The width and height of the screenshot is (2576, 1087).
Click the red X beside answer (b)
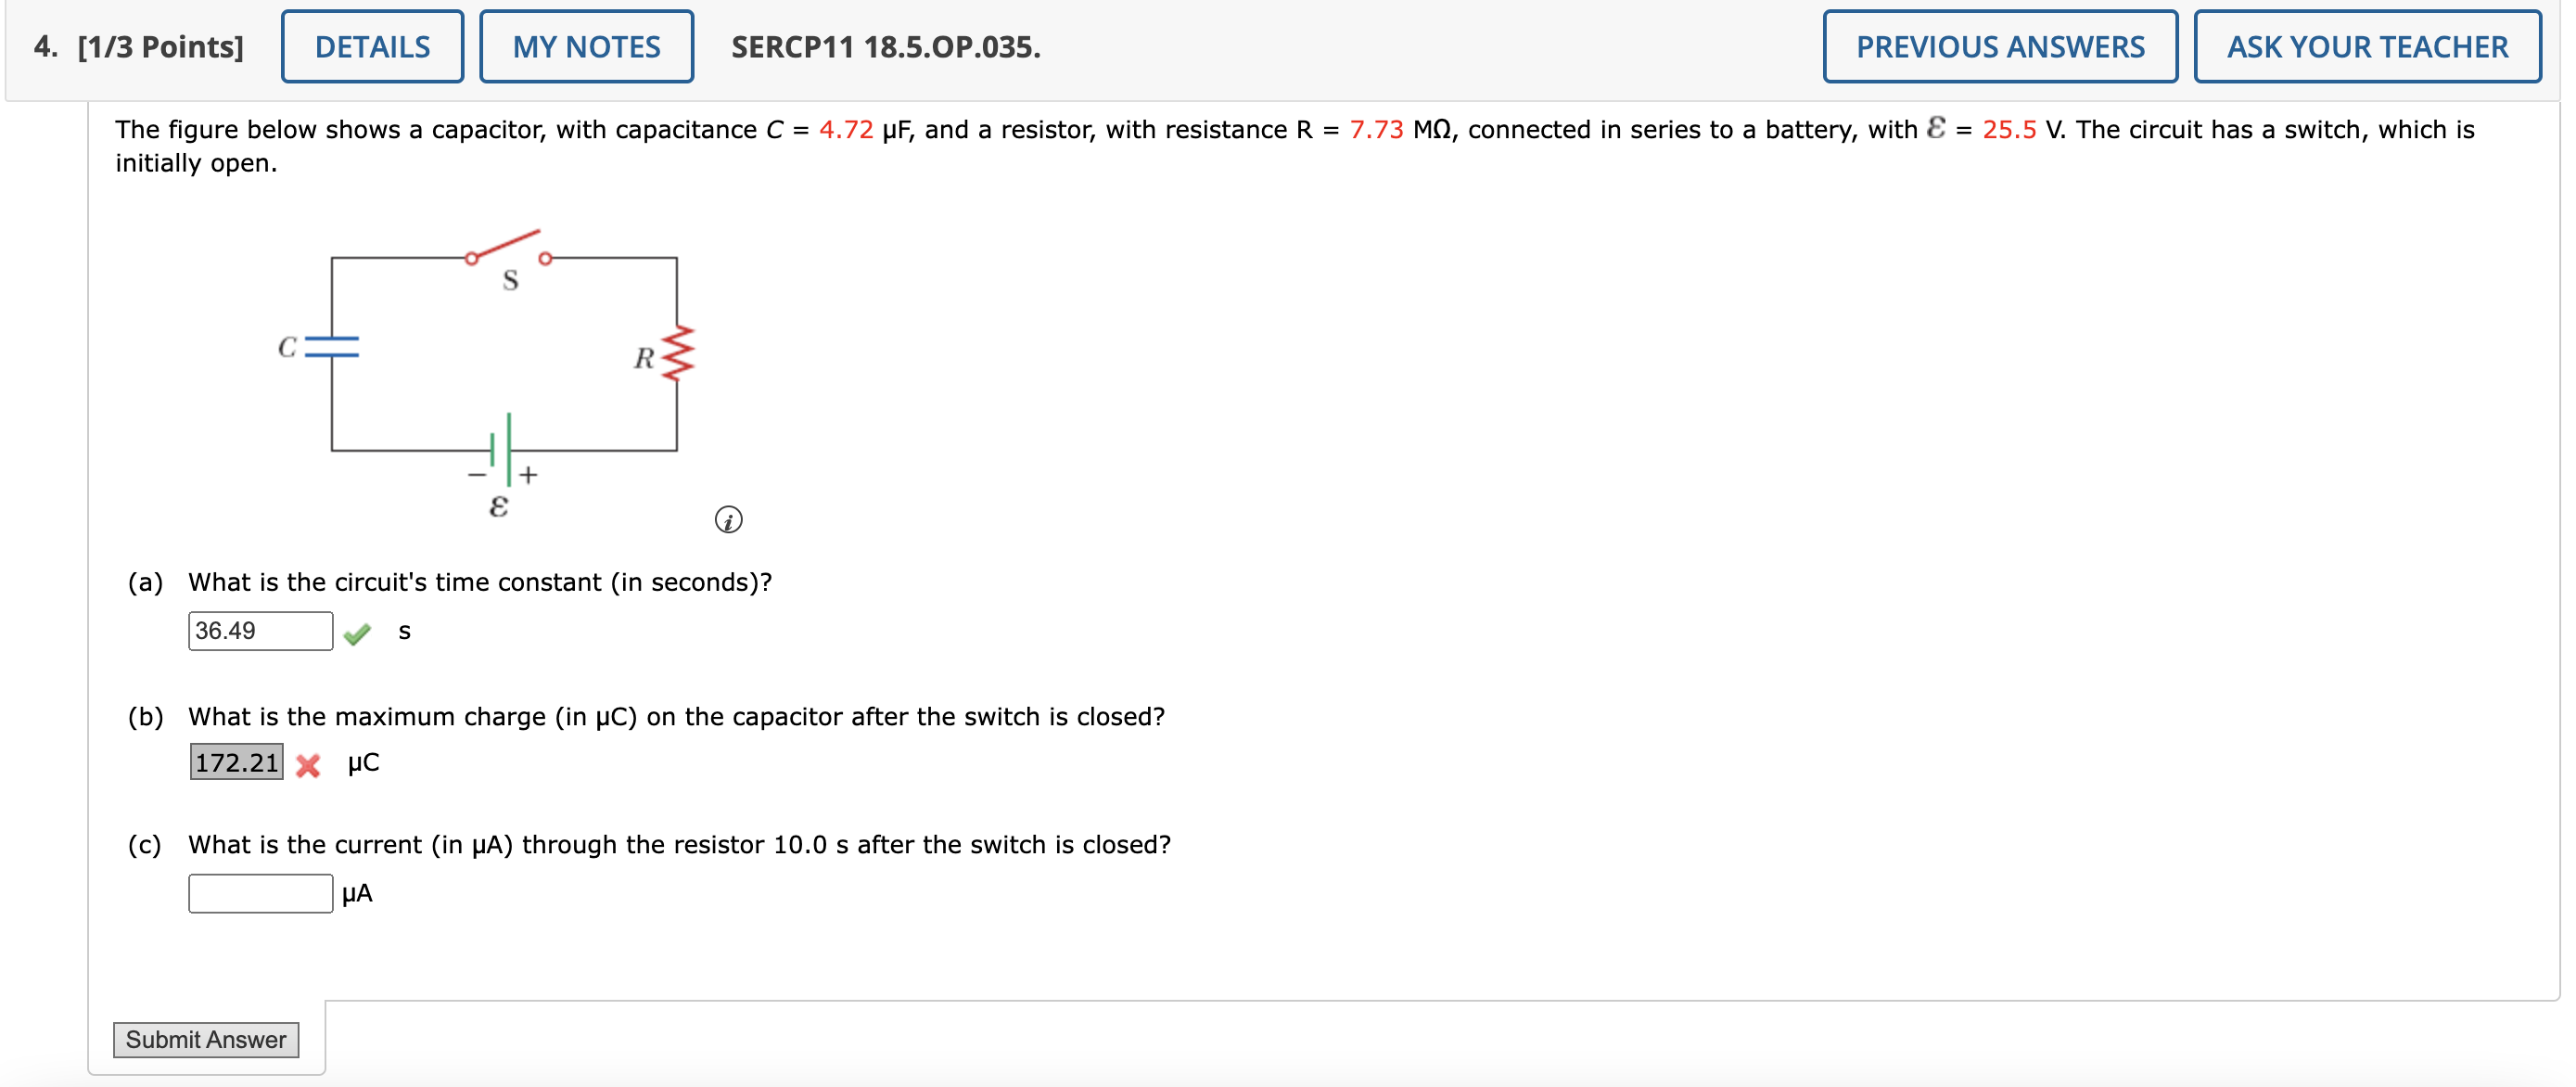[x=310, y=766]
